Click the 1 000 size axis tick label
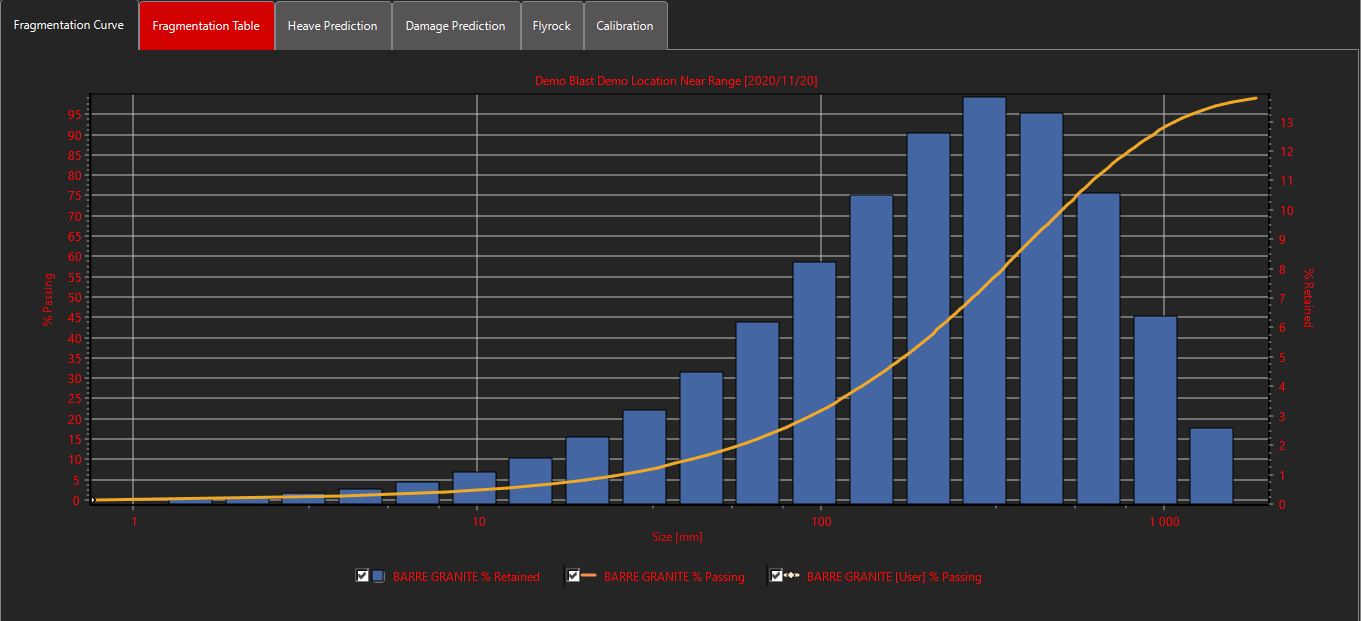Viewport: 1361px width, 621px height. click(1164, 522)
